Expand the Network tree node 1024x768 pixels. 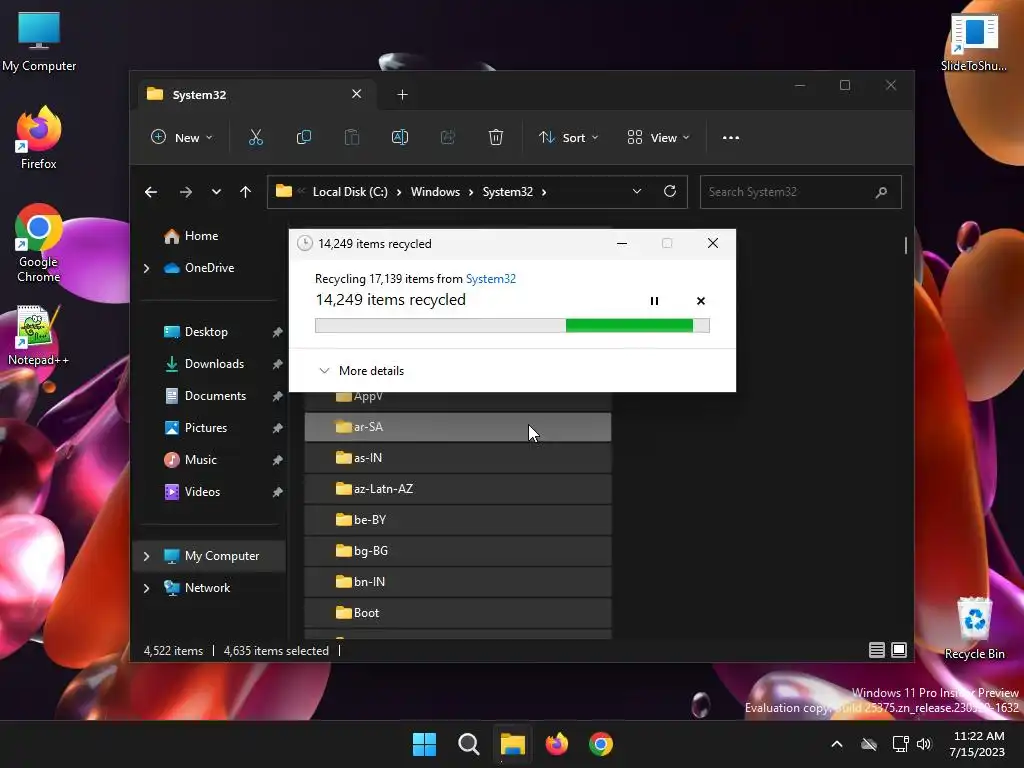[x=146, y=588]
